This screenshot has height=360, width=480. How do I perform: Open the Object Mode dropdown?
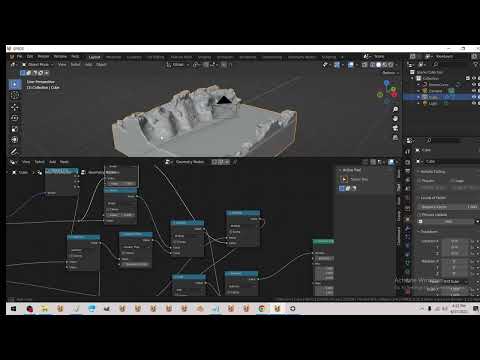(x=38, y=65)
